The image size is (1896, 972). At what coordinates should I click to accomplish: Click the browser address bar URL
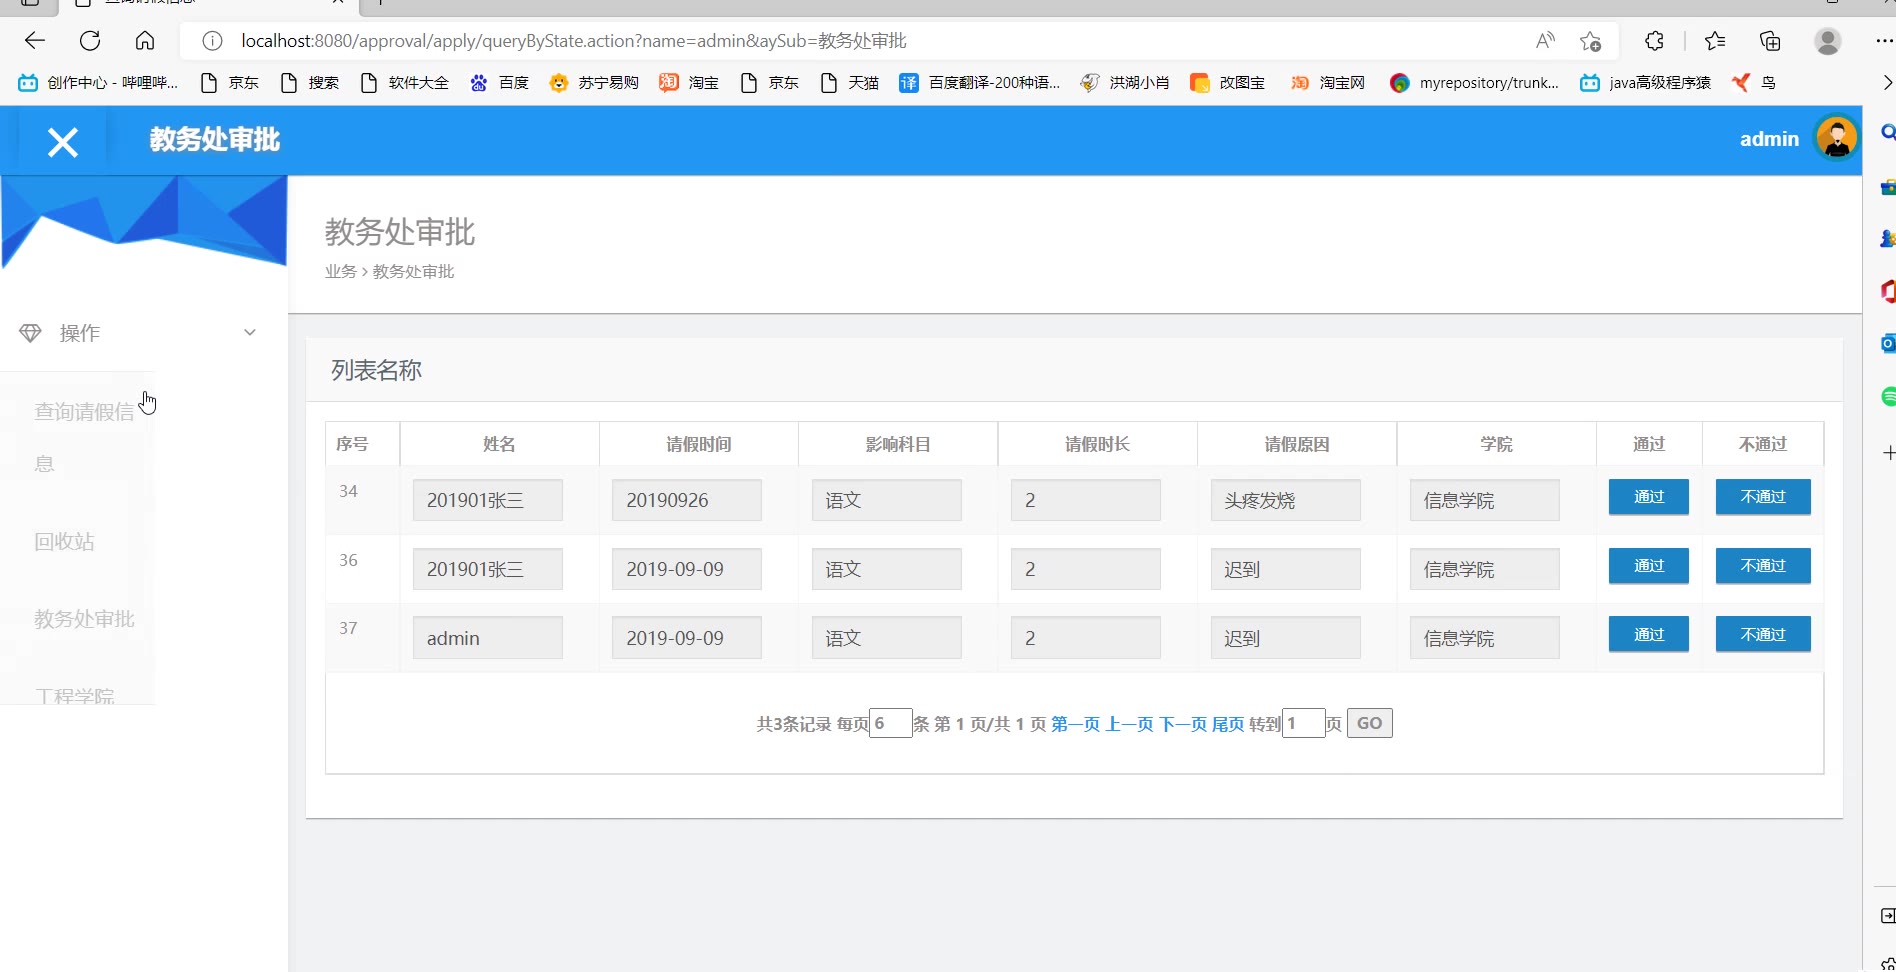574,41
